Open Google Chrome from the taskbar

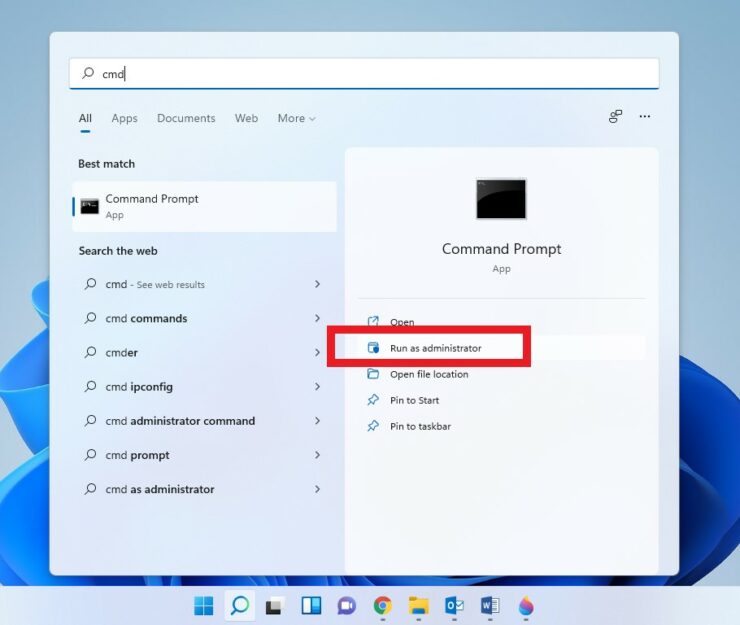tap(383, 606)
